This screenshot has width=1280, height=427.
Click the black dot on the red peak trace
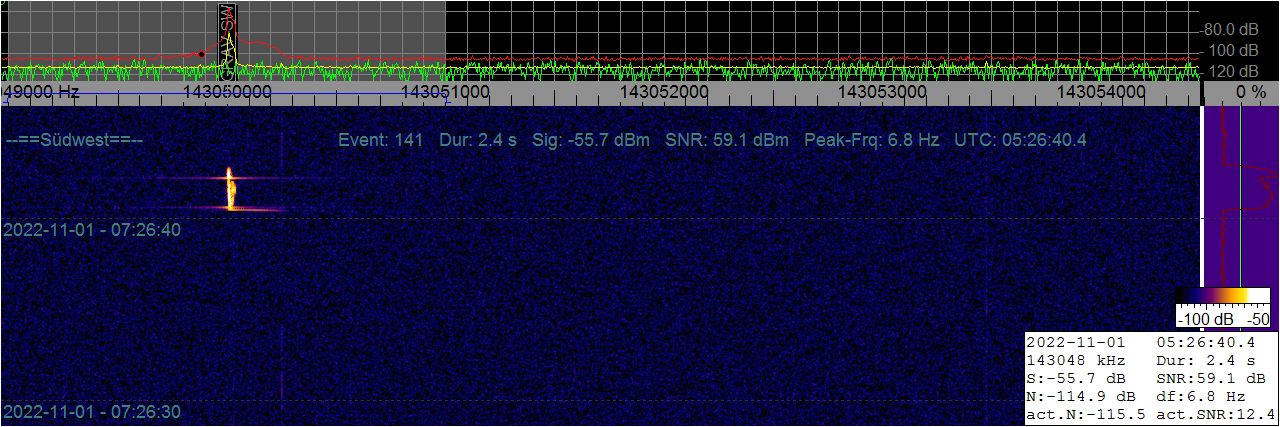coord(202,54)
